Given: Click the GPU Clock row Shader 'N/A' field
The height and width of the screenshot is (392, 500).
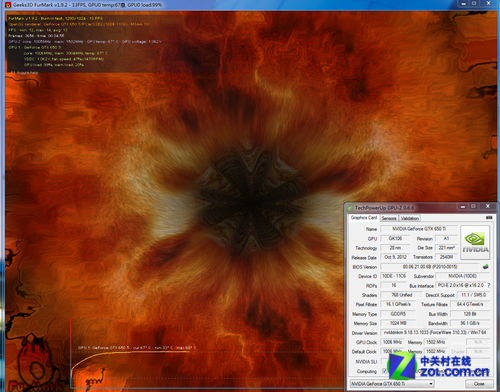Looking at the screenshot, I should pyautogui.click(x=478, y=342).
